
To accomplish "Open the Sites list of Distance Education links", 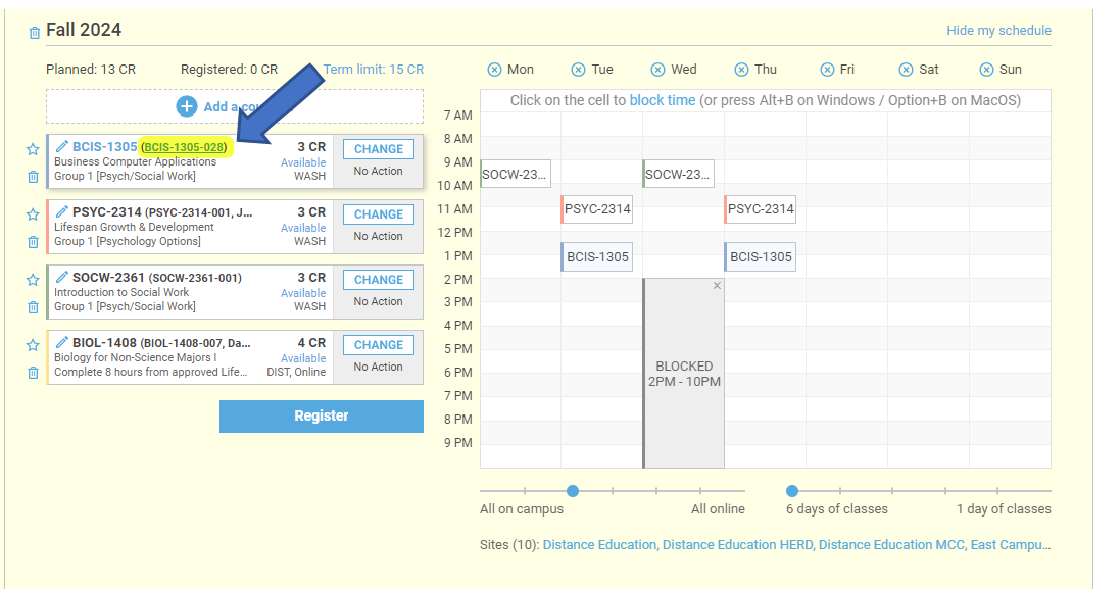I will click(797, 544).
